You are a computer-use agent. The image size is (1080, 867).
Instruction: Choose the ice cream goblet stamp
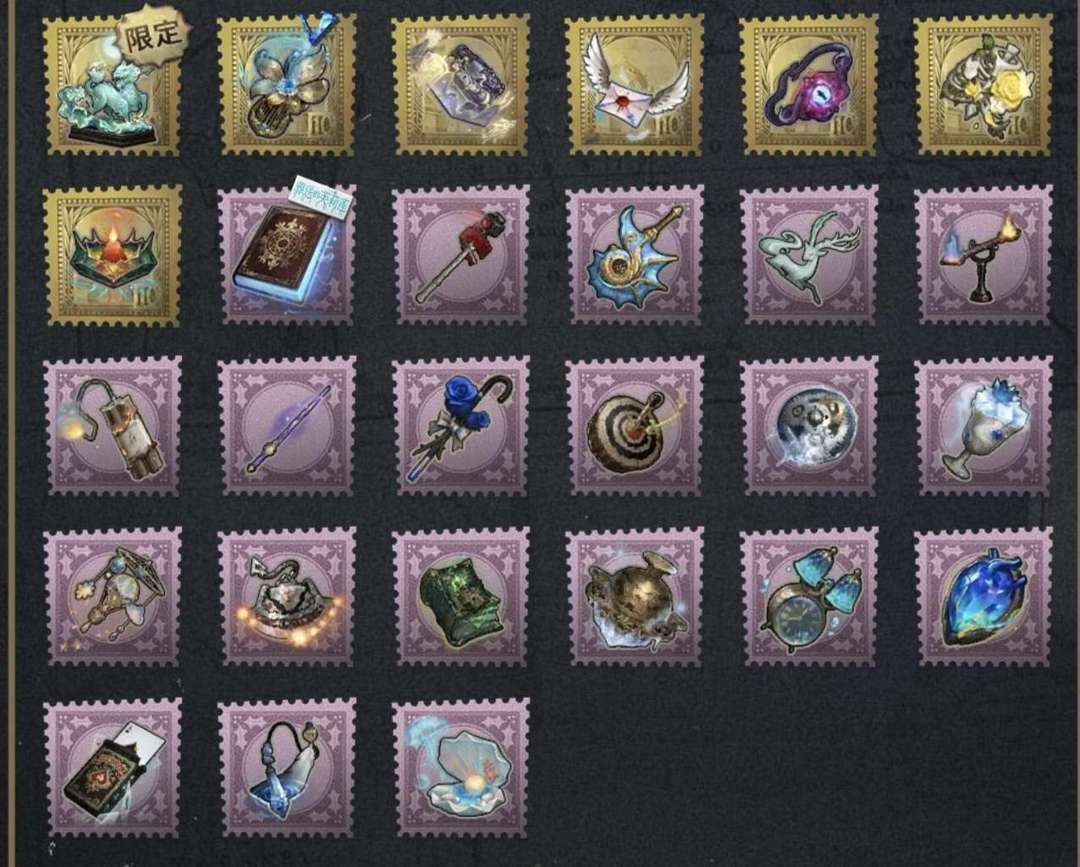pos(983,426)
